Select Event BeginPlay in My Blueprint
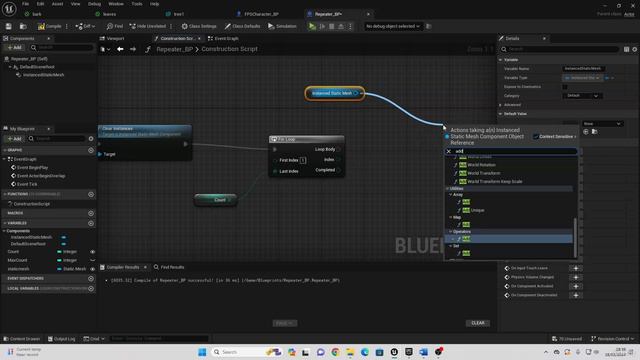The image size is (640, 360). coord(32,167)
